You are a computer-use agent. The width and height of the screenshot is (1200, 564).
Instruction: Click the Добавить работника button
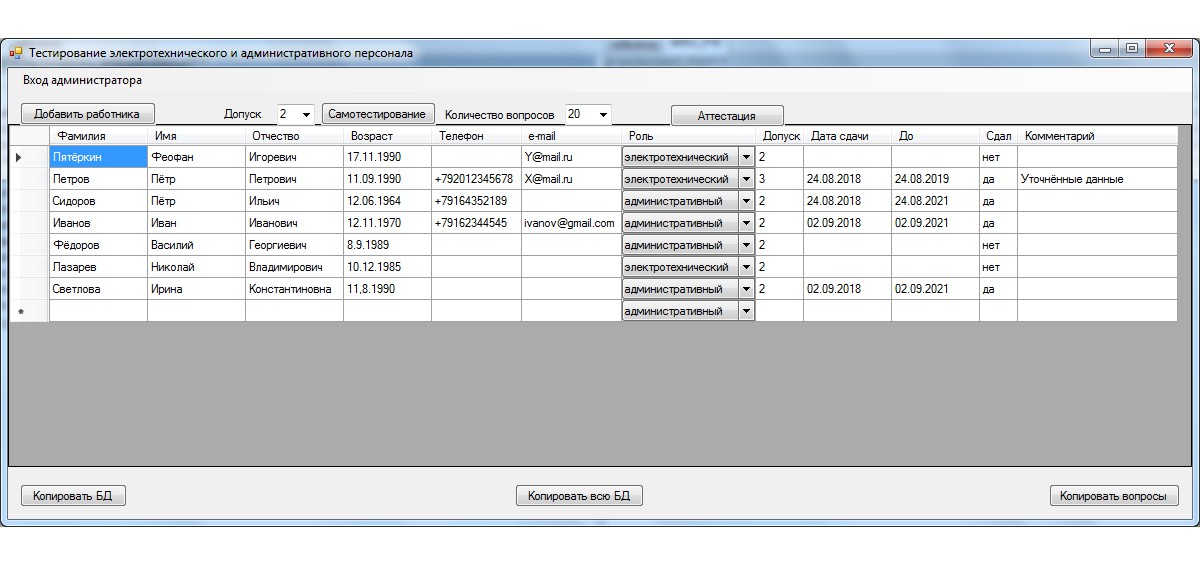pos(88,114)
